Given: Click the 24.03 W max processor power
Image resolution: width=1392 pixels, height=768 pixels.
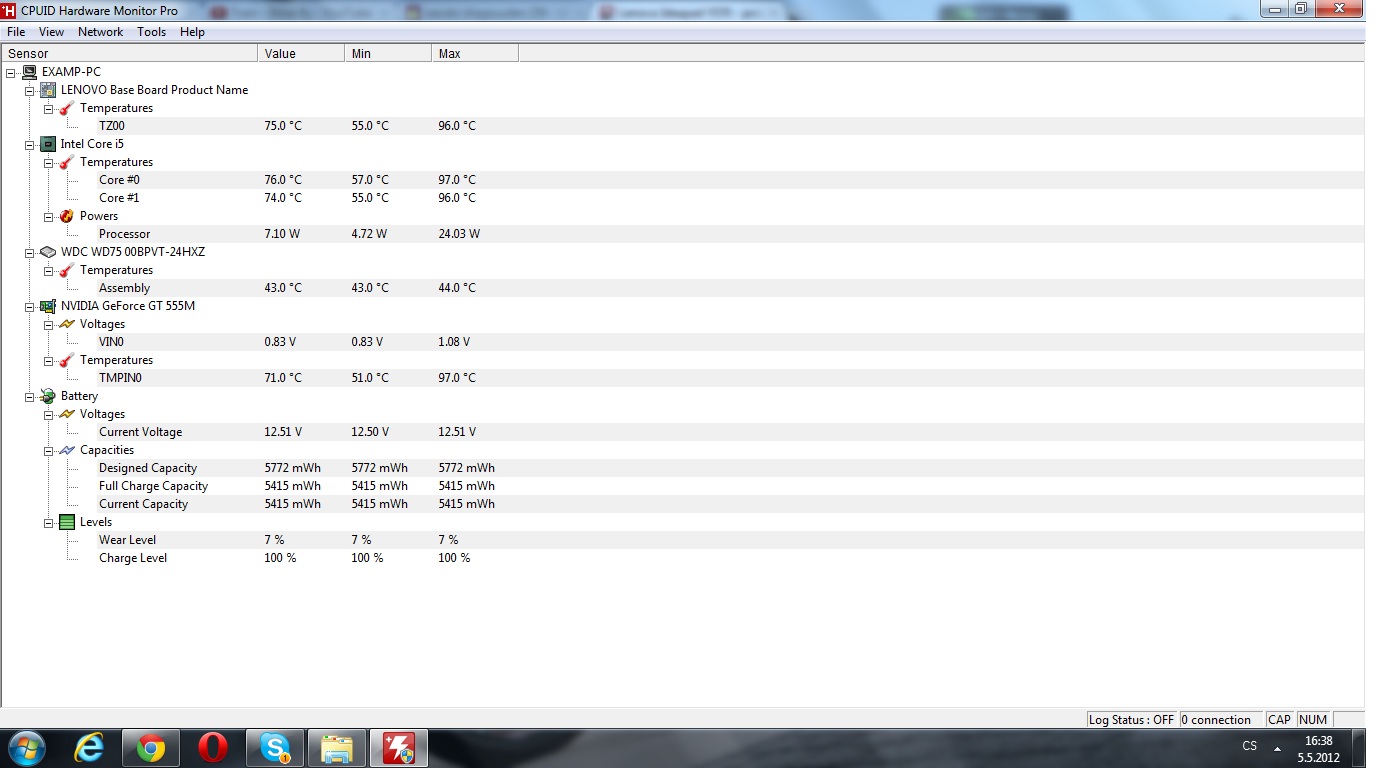Looking at the screenshot, I should [459, 234].
